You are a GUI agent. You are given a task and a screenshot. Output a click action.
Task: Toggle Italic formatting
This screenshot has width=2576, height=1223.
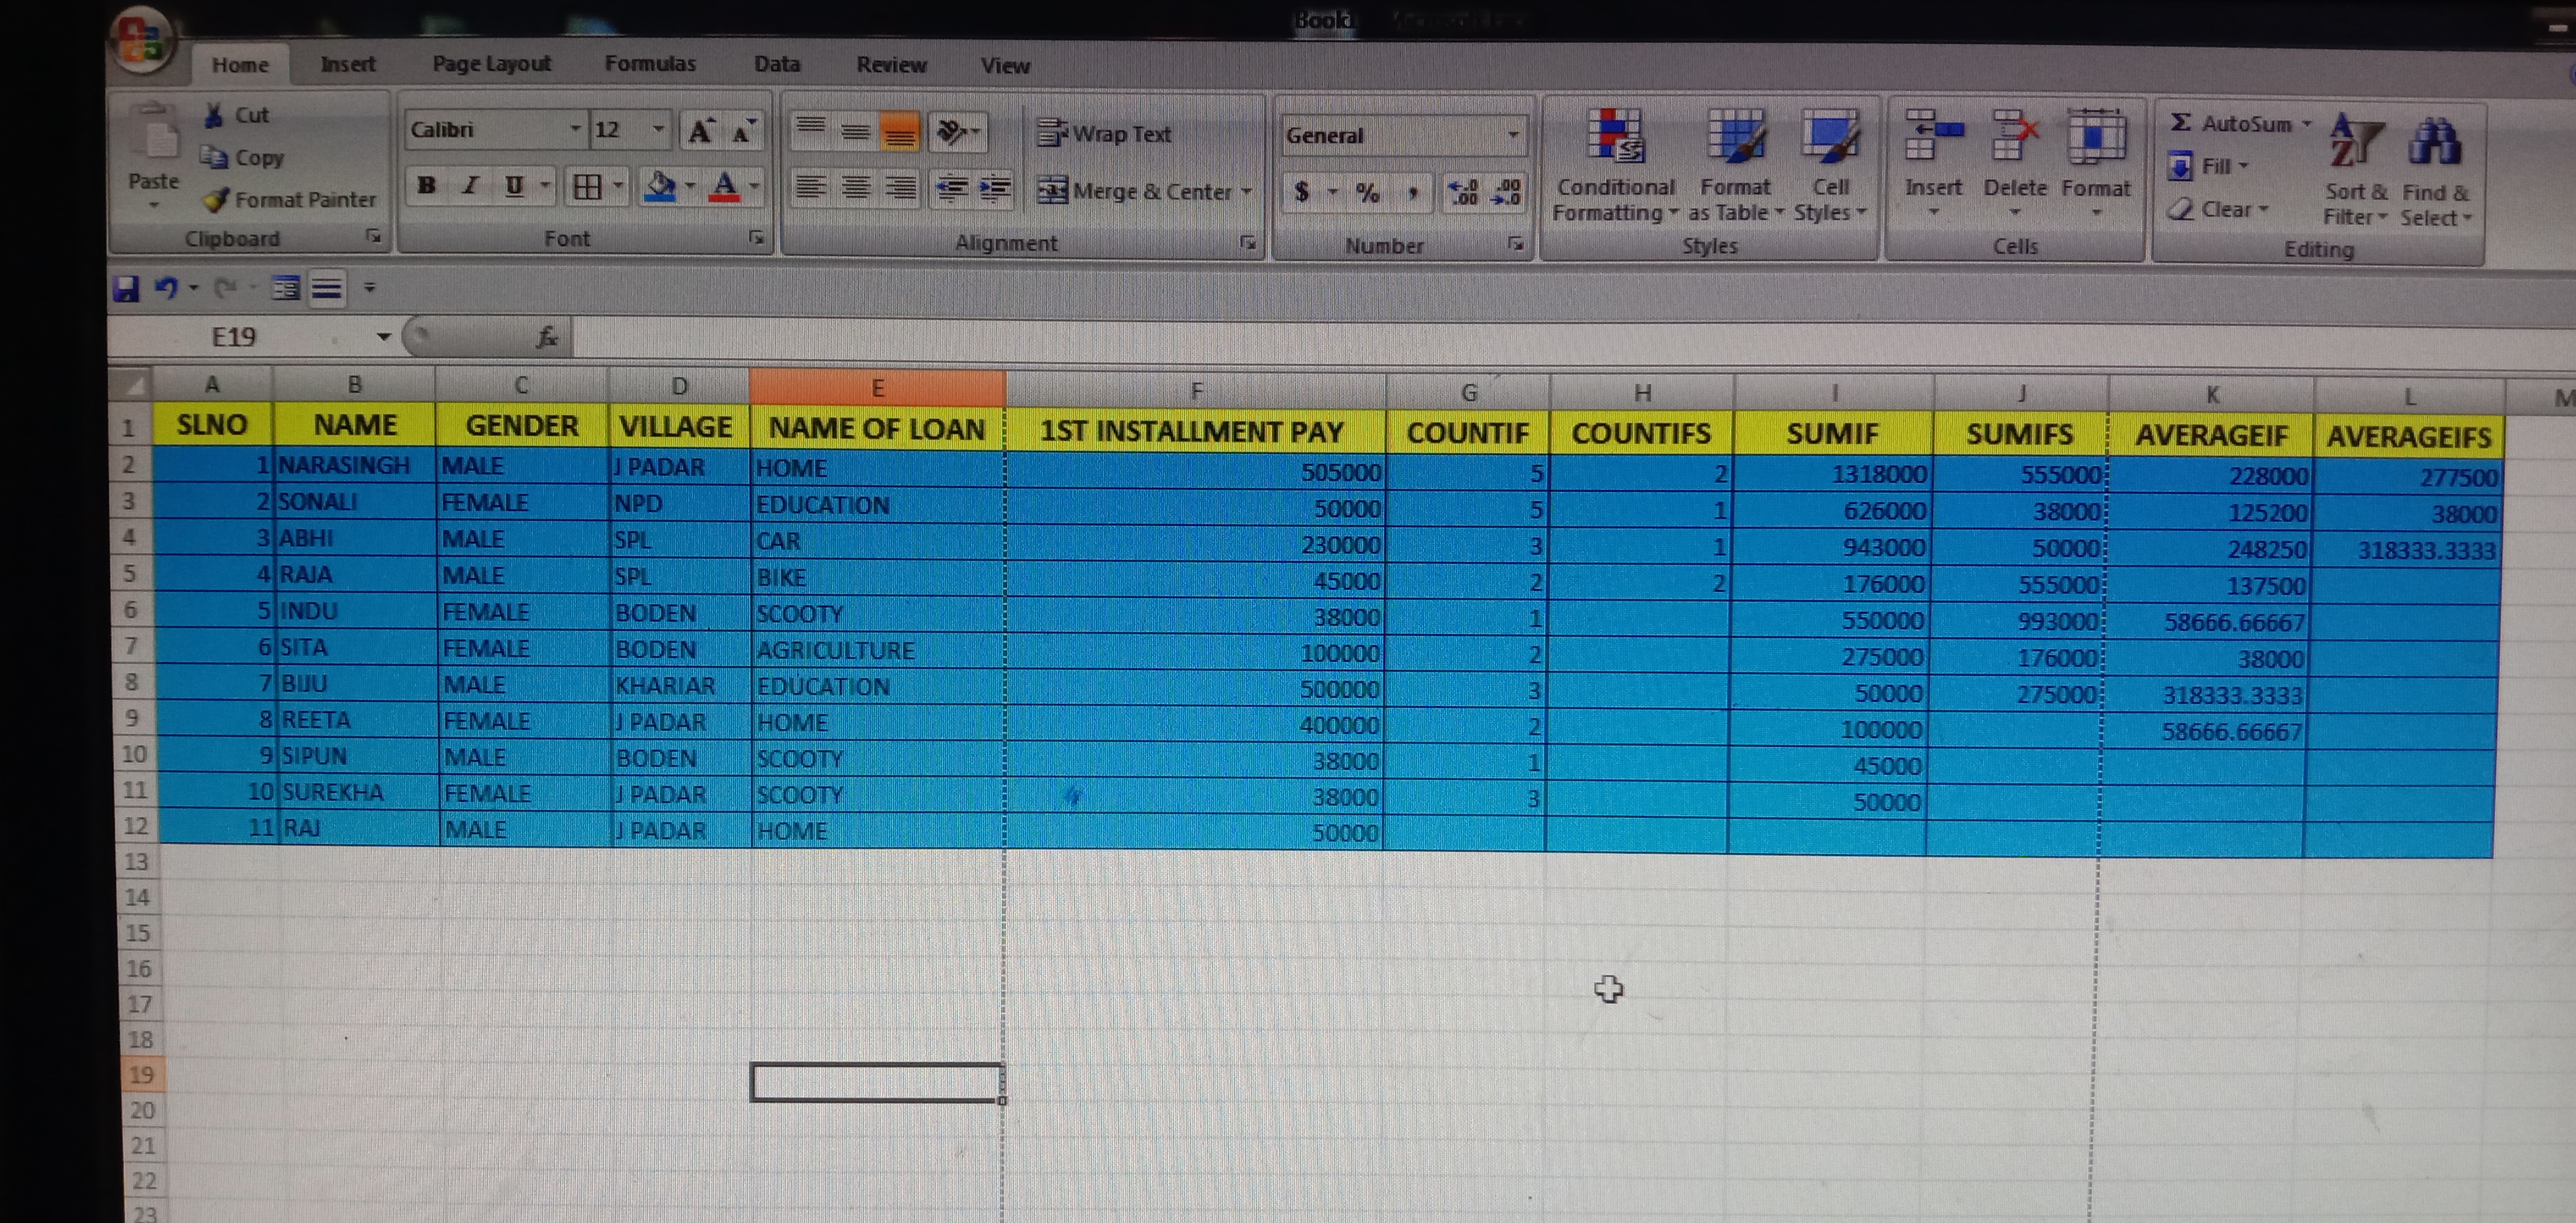click(470, 186)
